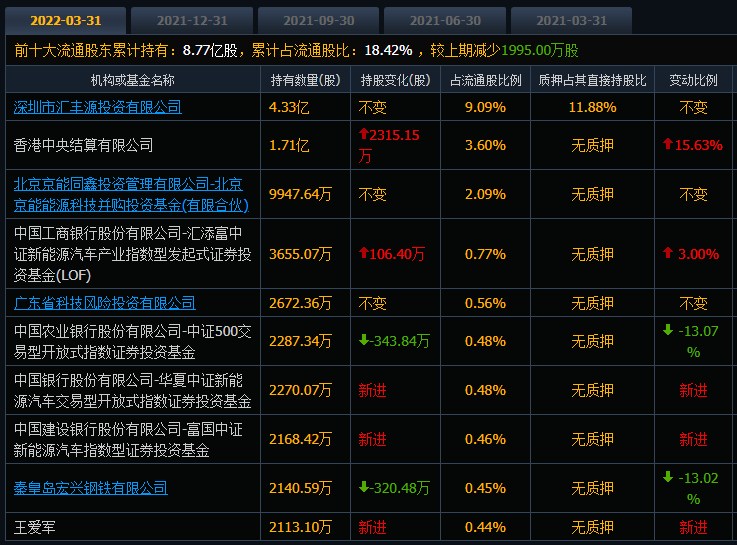The width and height of the screenshot is (737, 545).
Task: Click the 2168.42万 holding value
Action: [x=300, y=439]
